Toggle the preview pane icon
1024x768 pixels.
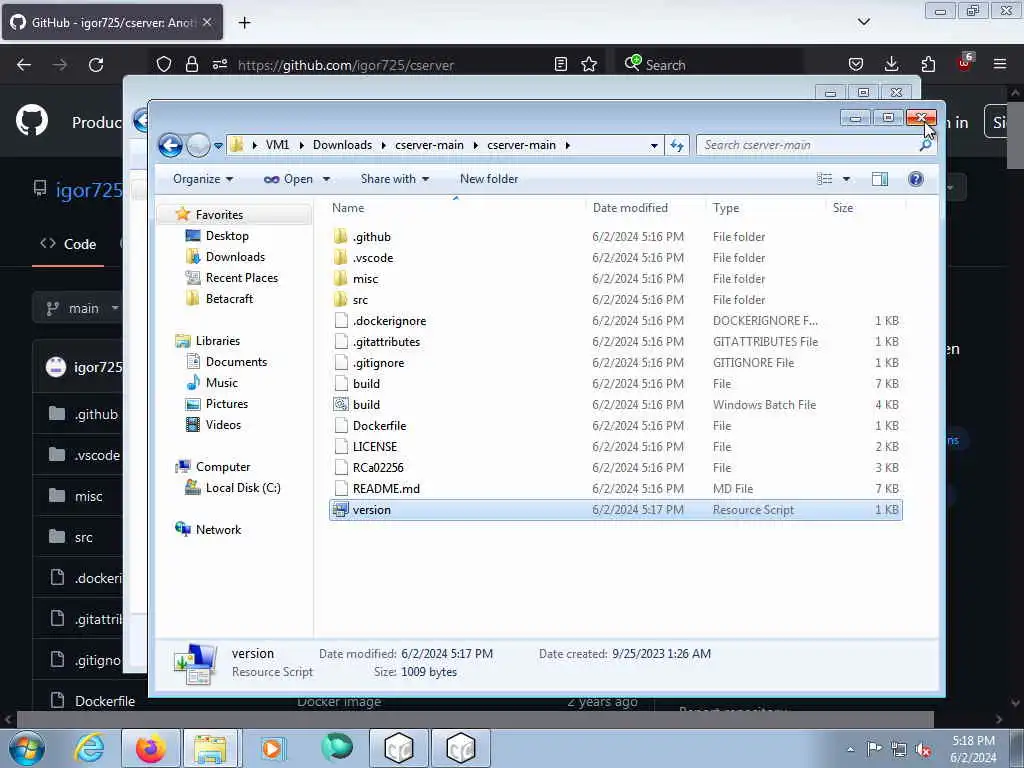[x=880, y=179]
